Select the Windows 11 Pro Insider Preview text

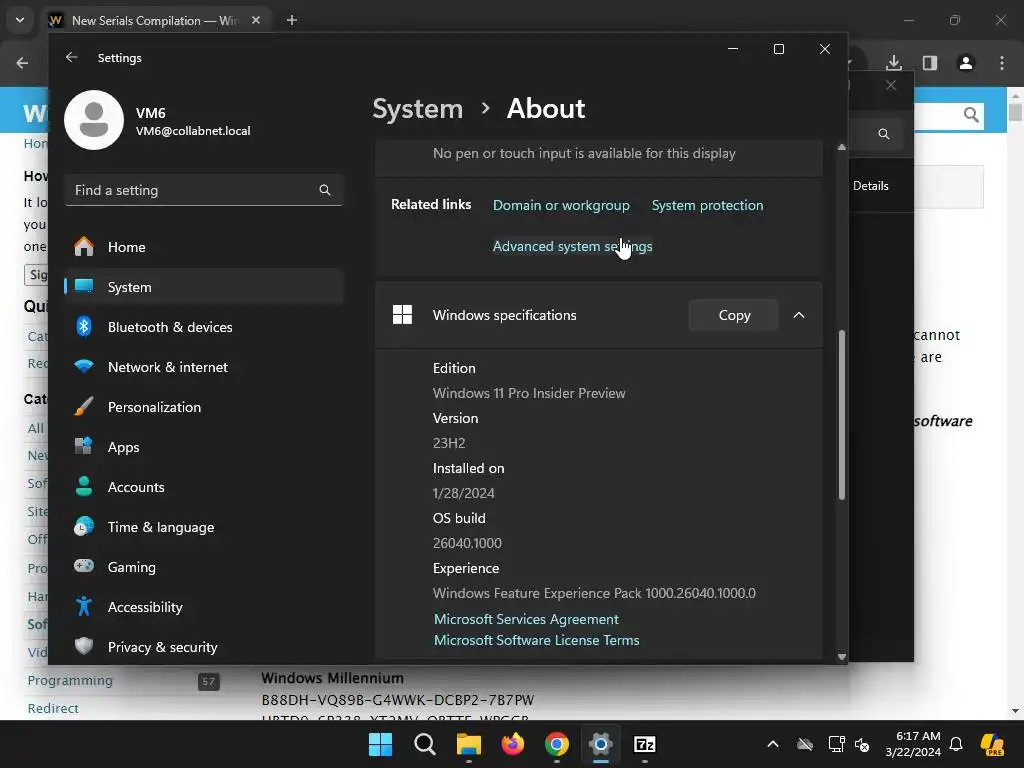pyautogui.click(x=529, y=393)
